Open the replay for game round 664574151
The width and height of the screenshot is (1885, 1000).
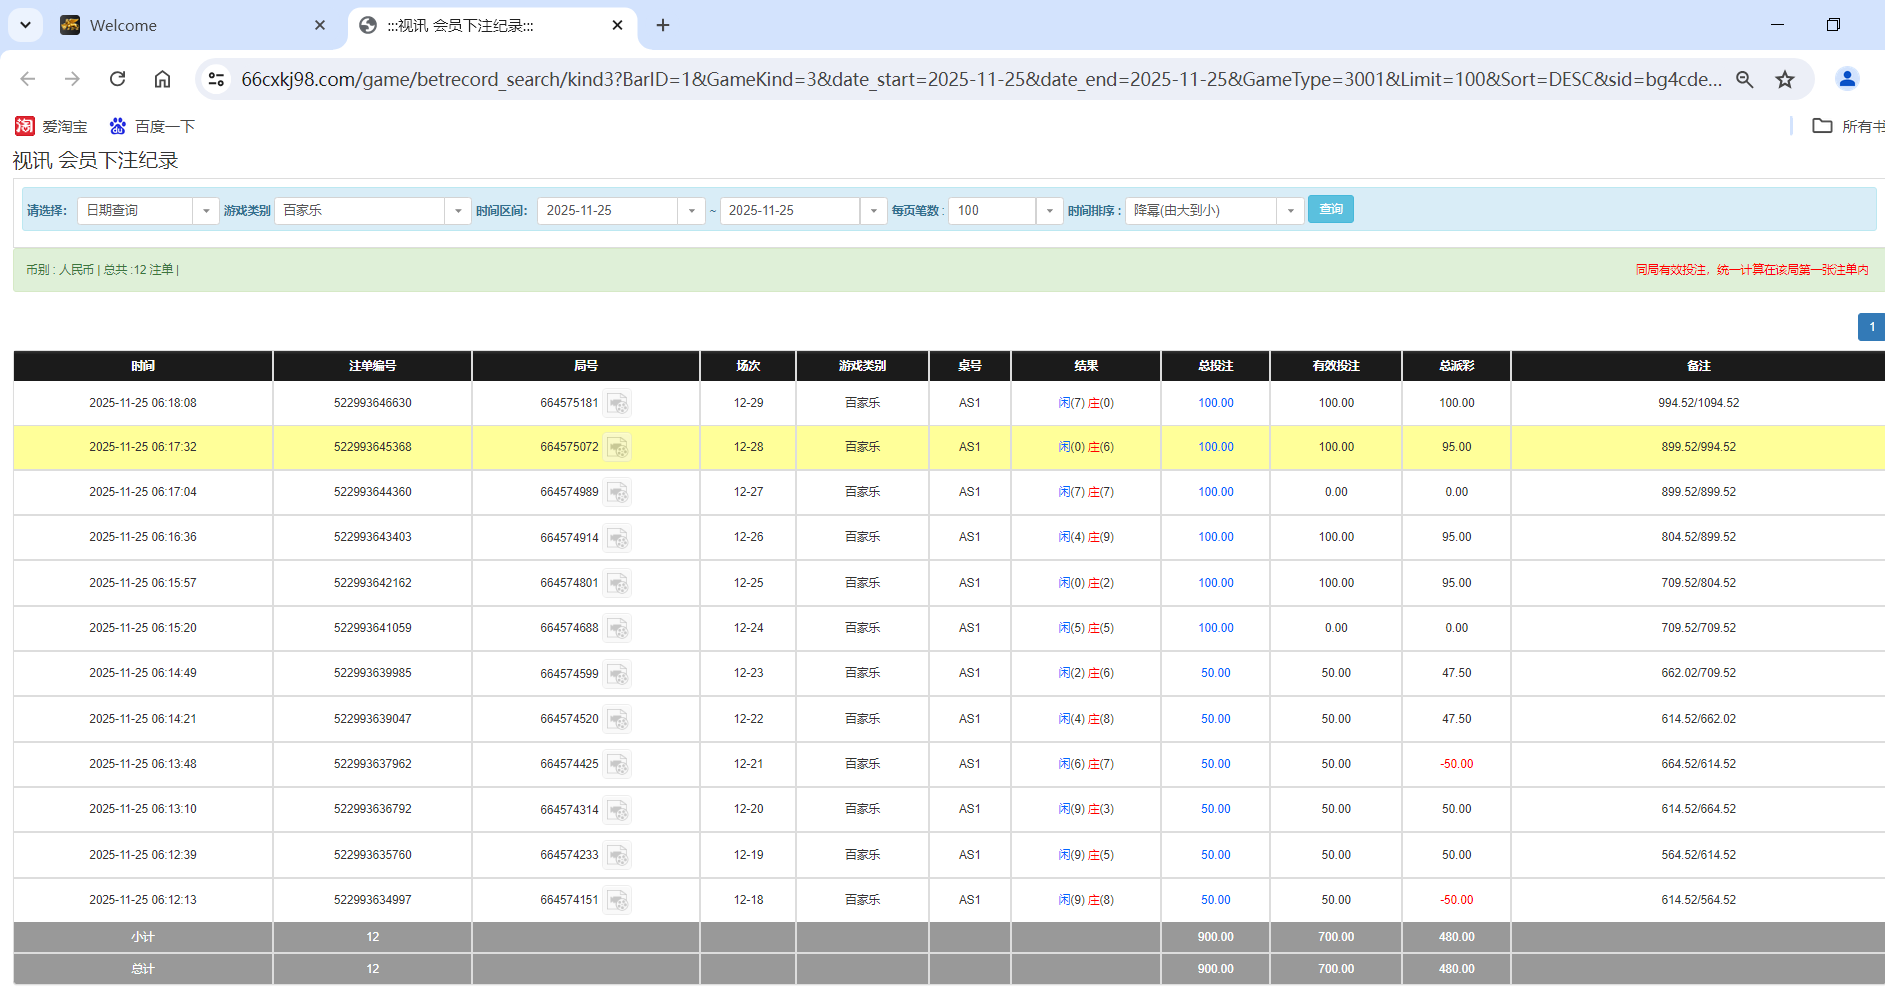click(619, 900)
